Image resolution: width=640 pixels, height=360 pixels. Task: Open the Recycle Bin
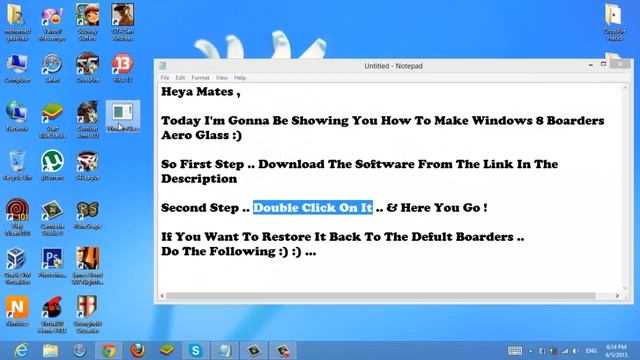[17, 166]
